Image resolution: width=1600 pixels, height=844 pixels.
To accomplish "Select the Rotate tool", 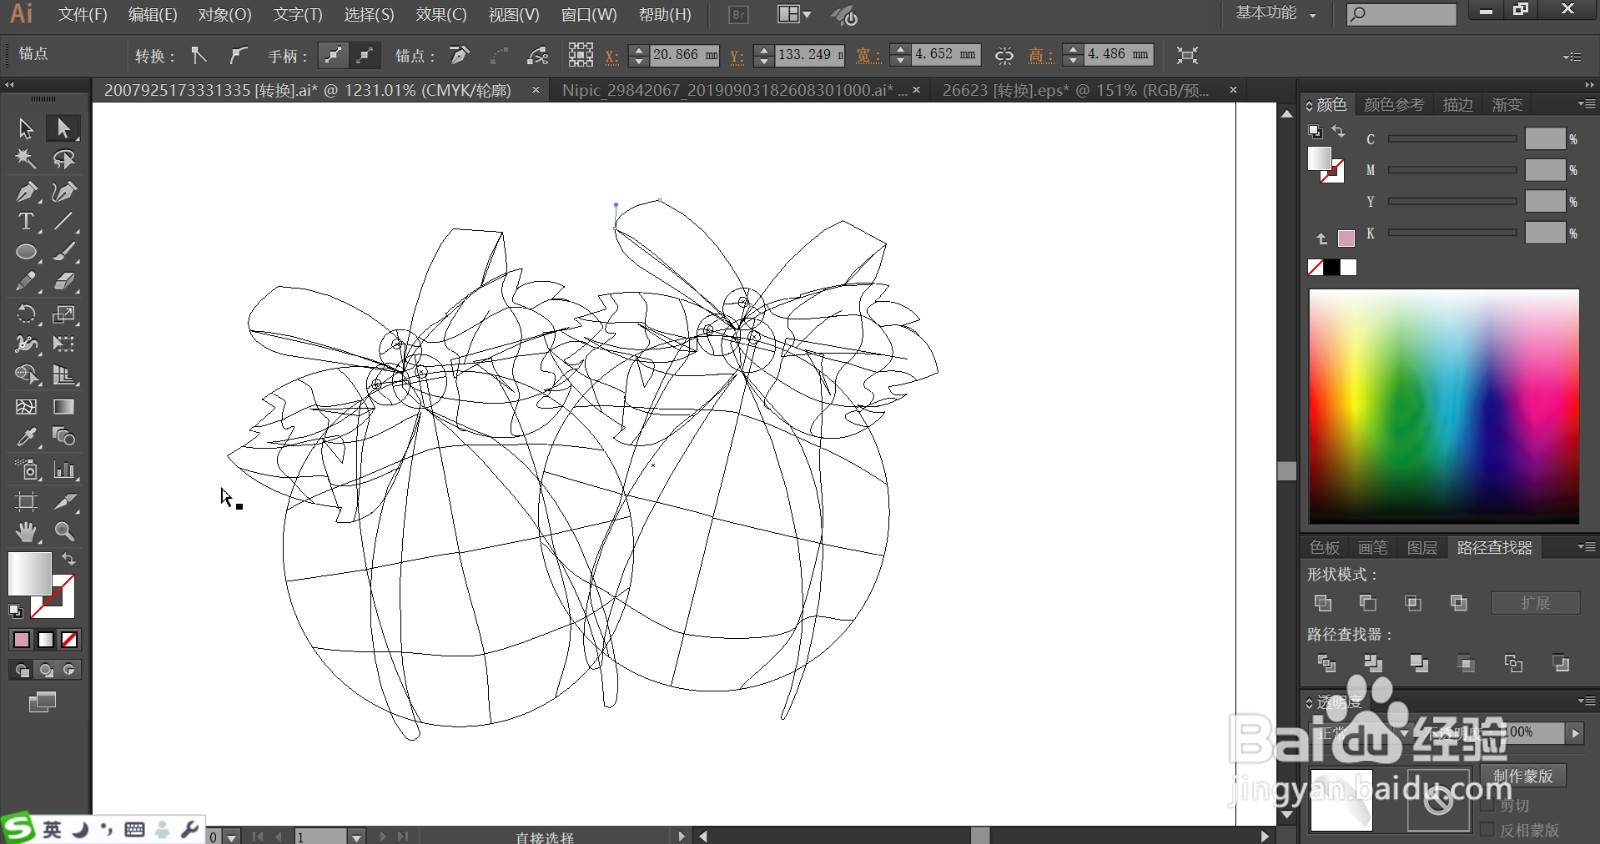I will tap(26, 314).
